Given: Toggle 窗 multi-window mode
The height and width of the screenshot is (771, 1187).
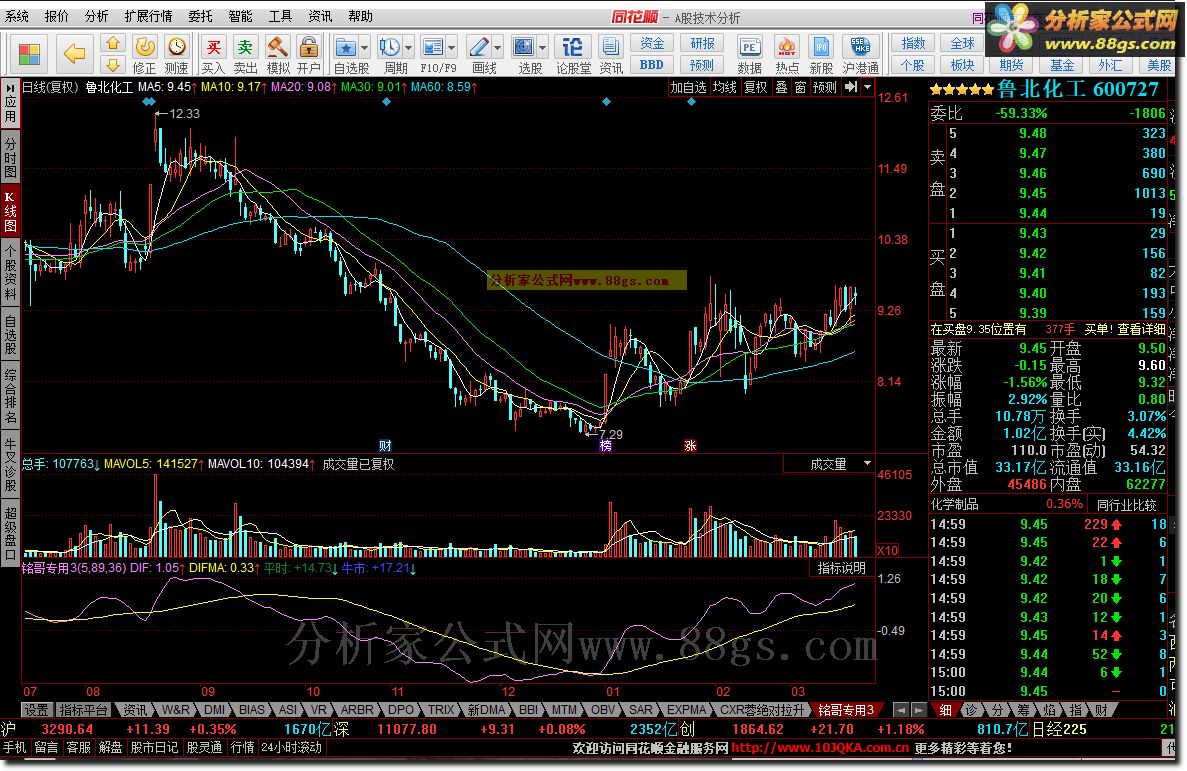Looking at the screenshot, I should (800, 87).
